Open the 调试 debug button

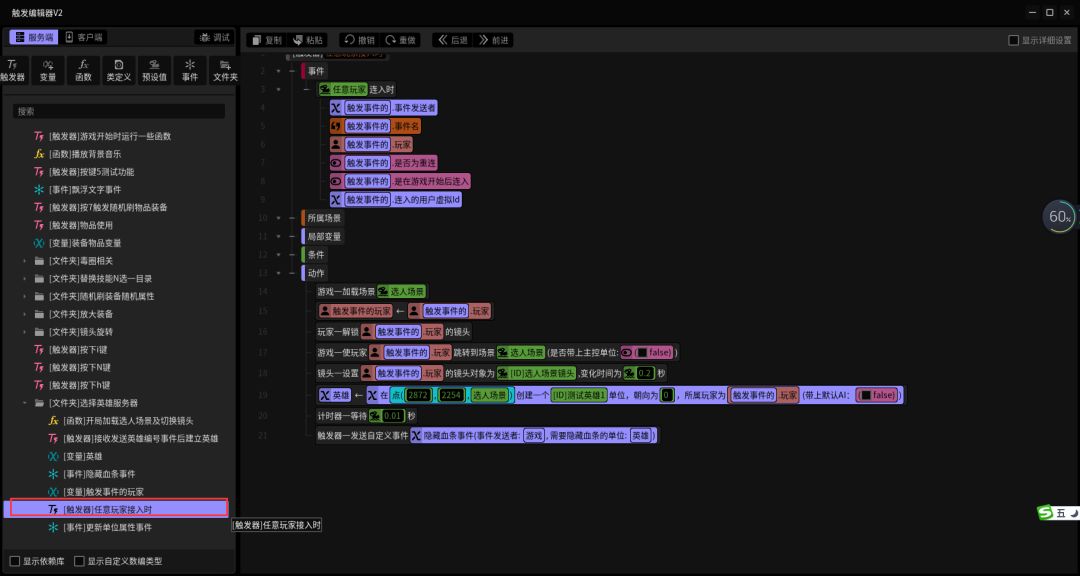214,37
